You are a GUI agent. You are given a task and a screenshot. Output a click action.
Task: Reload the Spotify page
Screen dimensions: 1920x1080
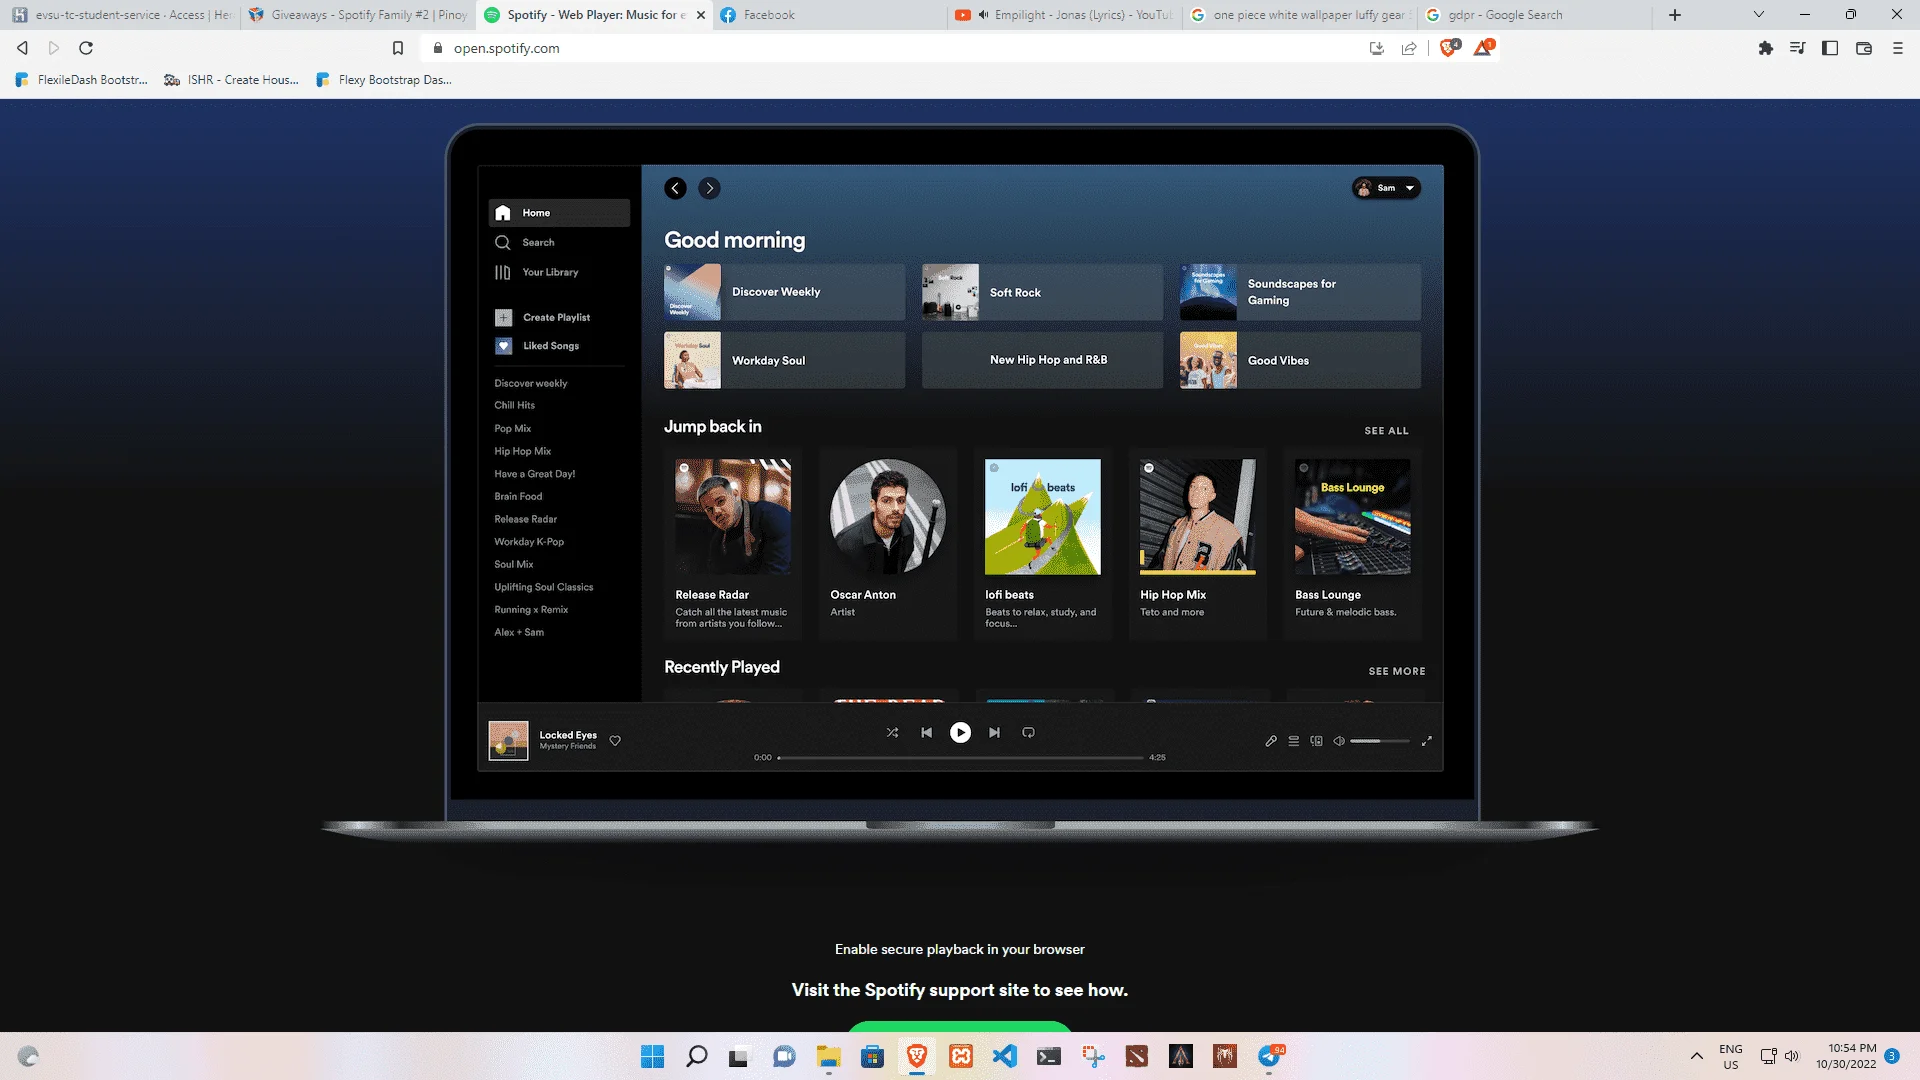coord(86,48)
